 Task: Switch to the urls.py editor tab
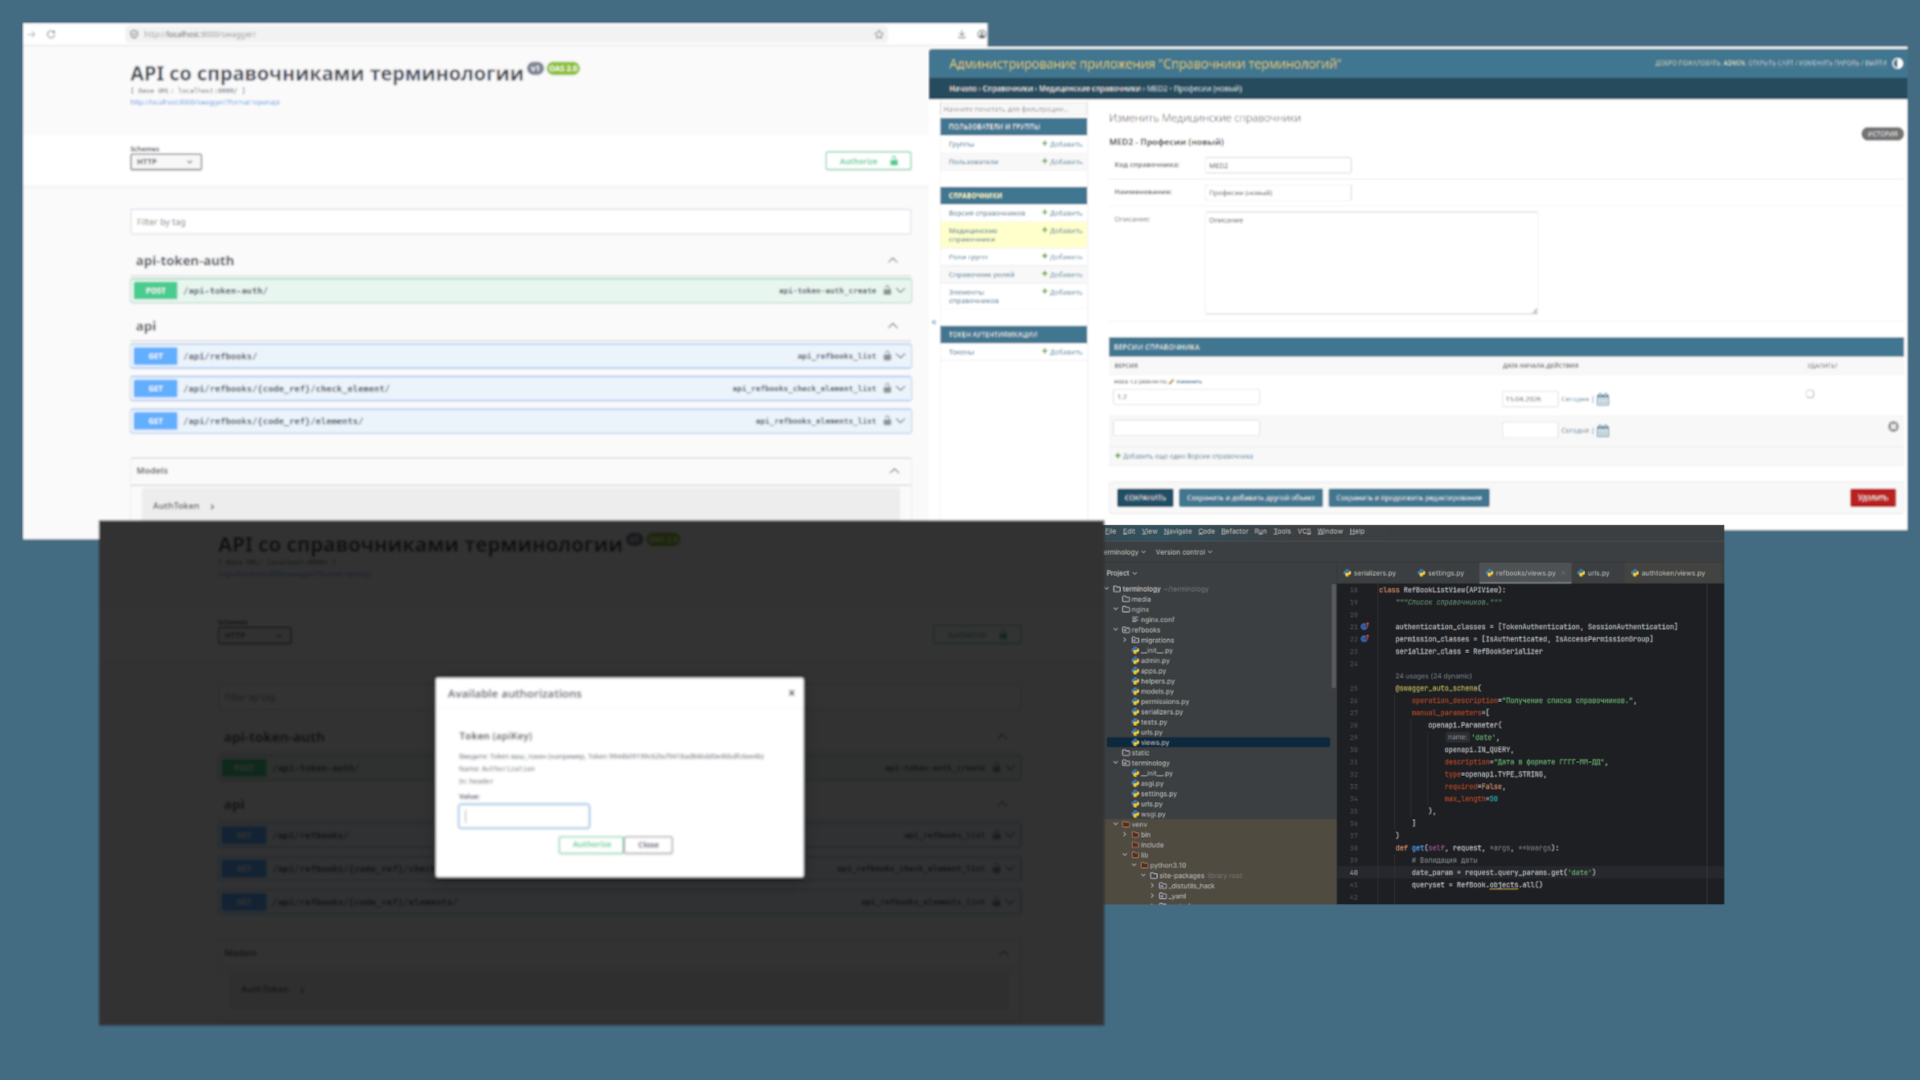coord(1594,573)
